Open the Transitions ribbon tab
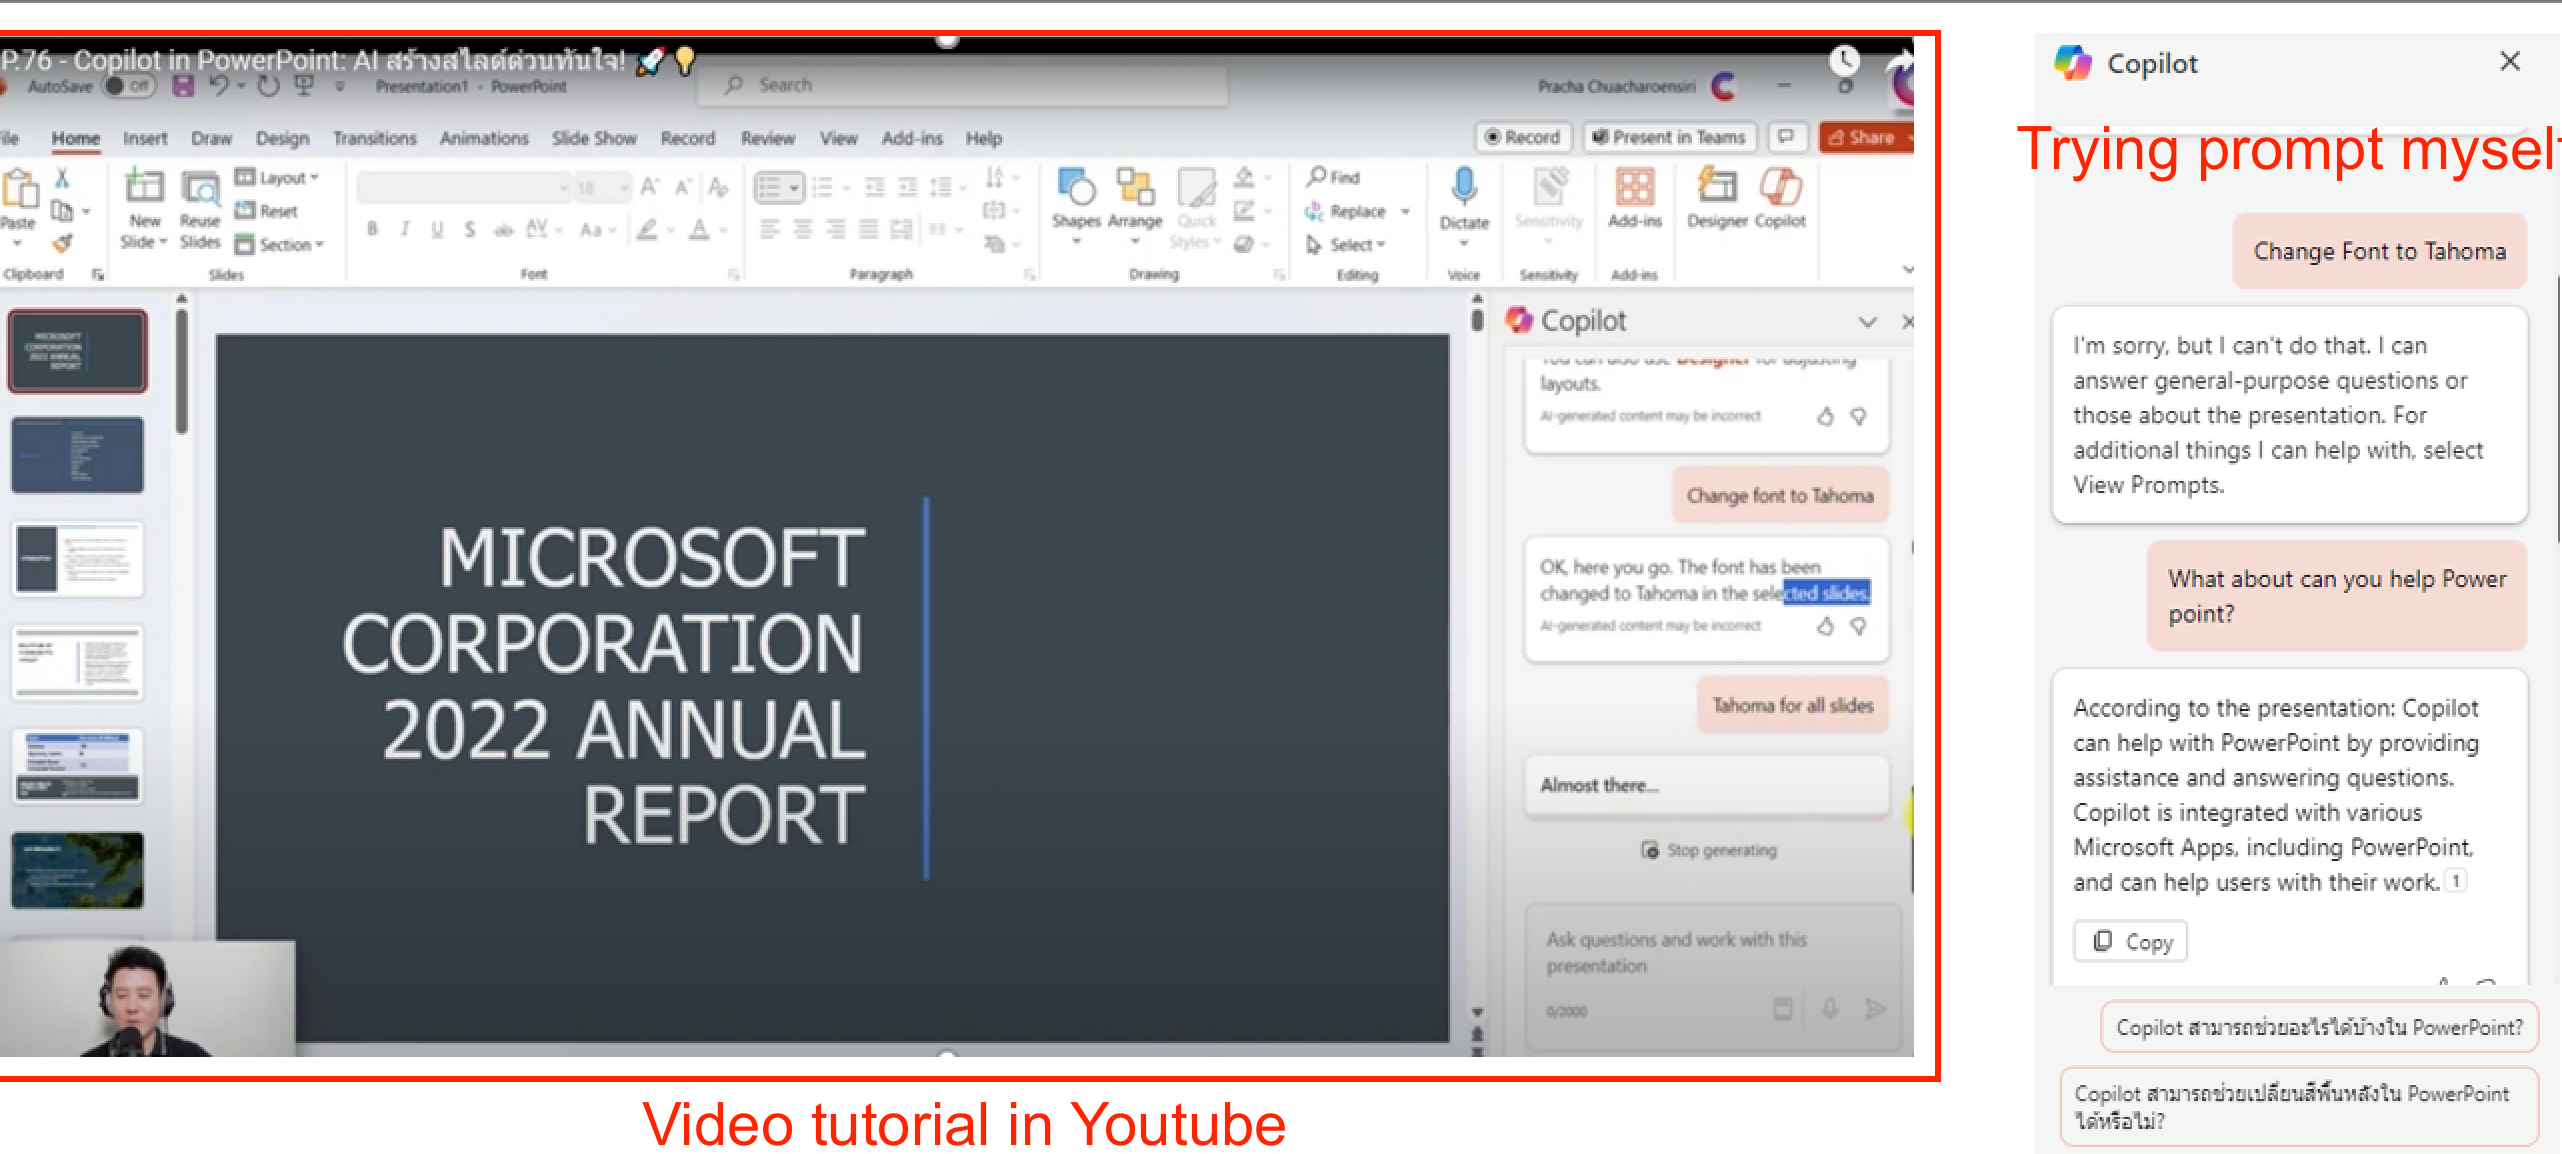Image resolution: width=2562 pixels, height=1154 pixels. 375,138
